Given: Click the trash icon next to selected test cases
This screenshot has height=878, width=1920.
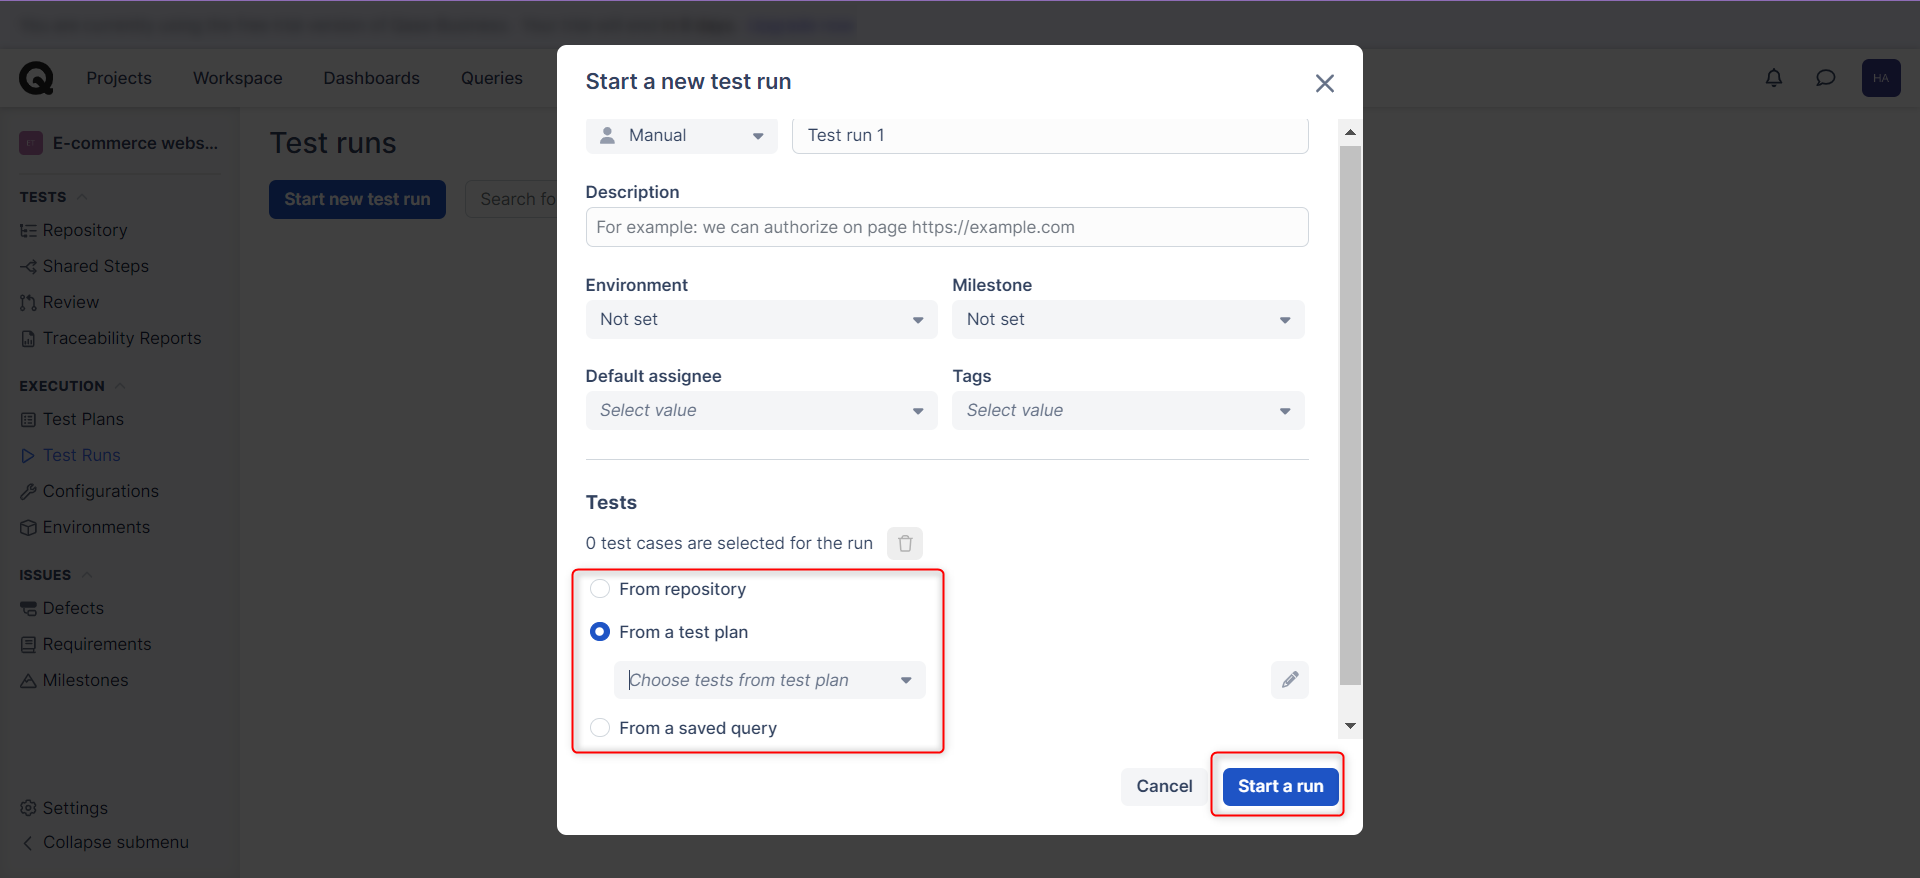Looking at the screenshot, I should pos(904,543).
